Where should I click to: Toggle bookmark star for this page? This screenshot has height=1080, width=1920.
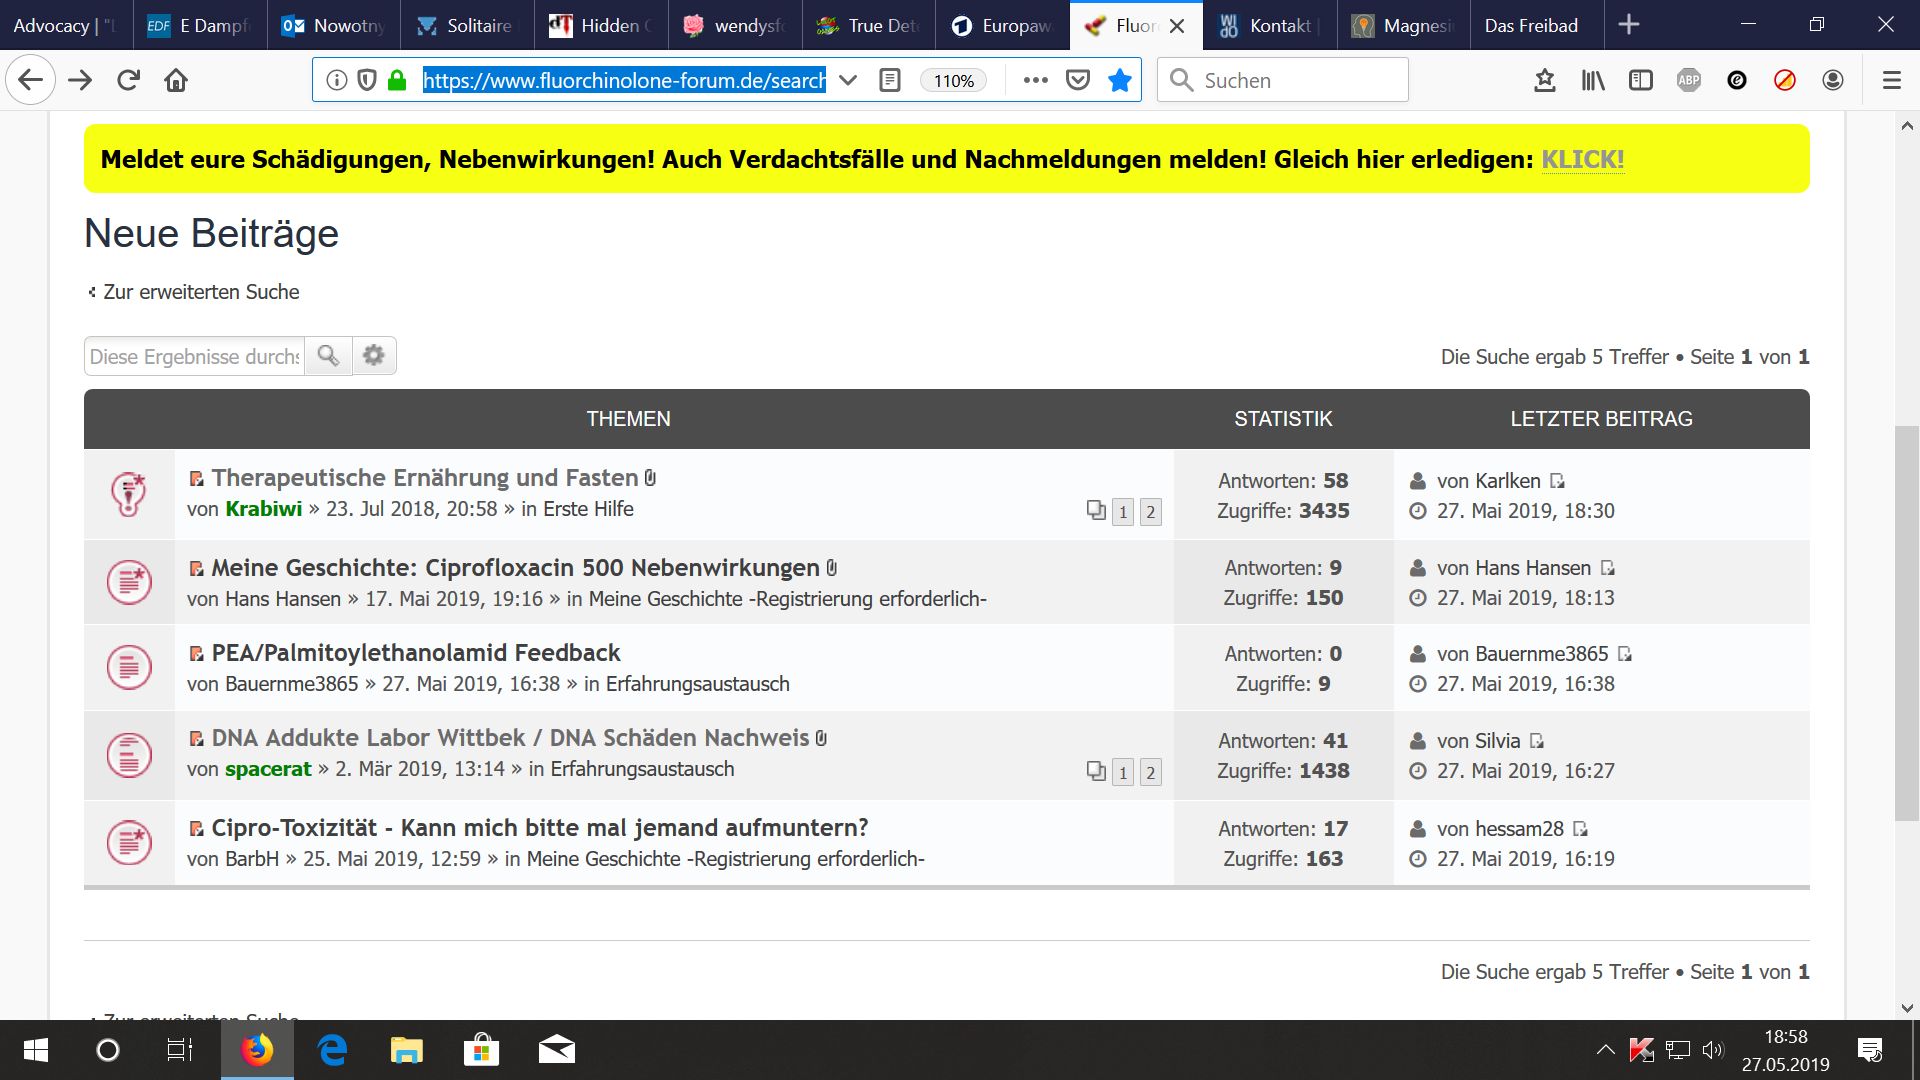[x=1120, y=80]
